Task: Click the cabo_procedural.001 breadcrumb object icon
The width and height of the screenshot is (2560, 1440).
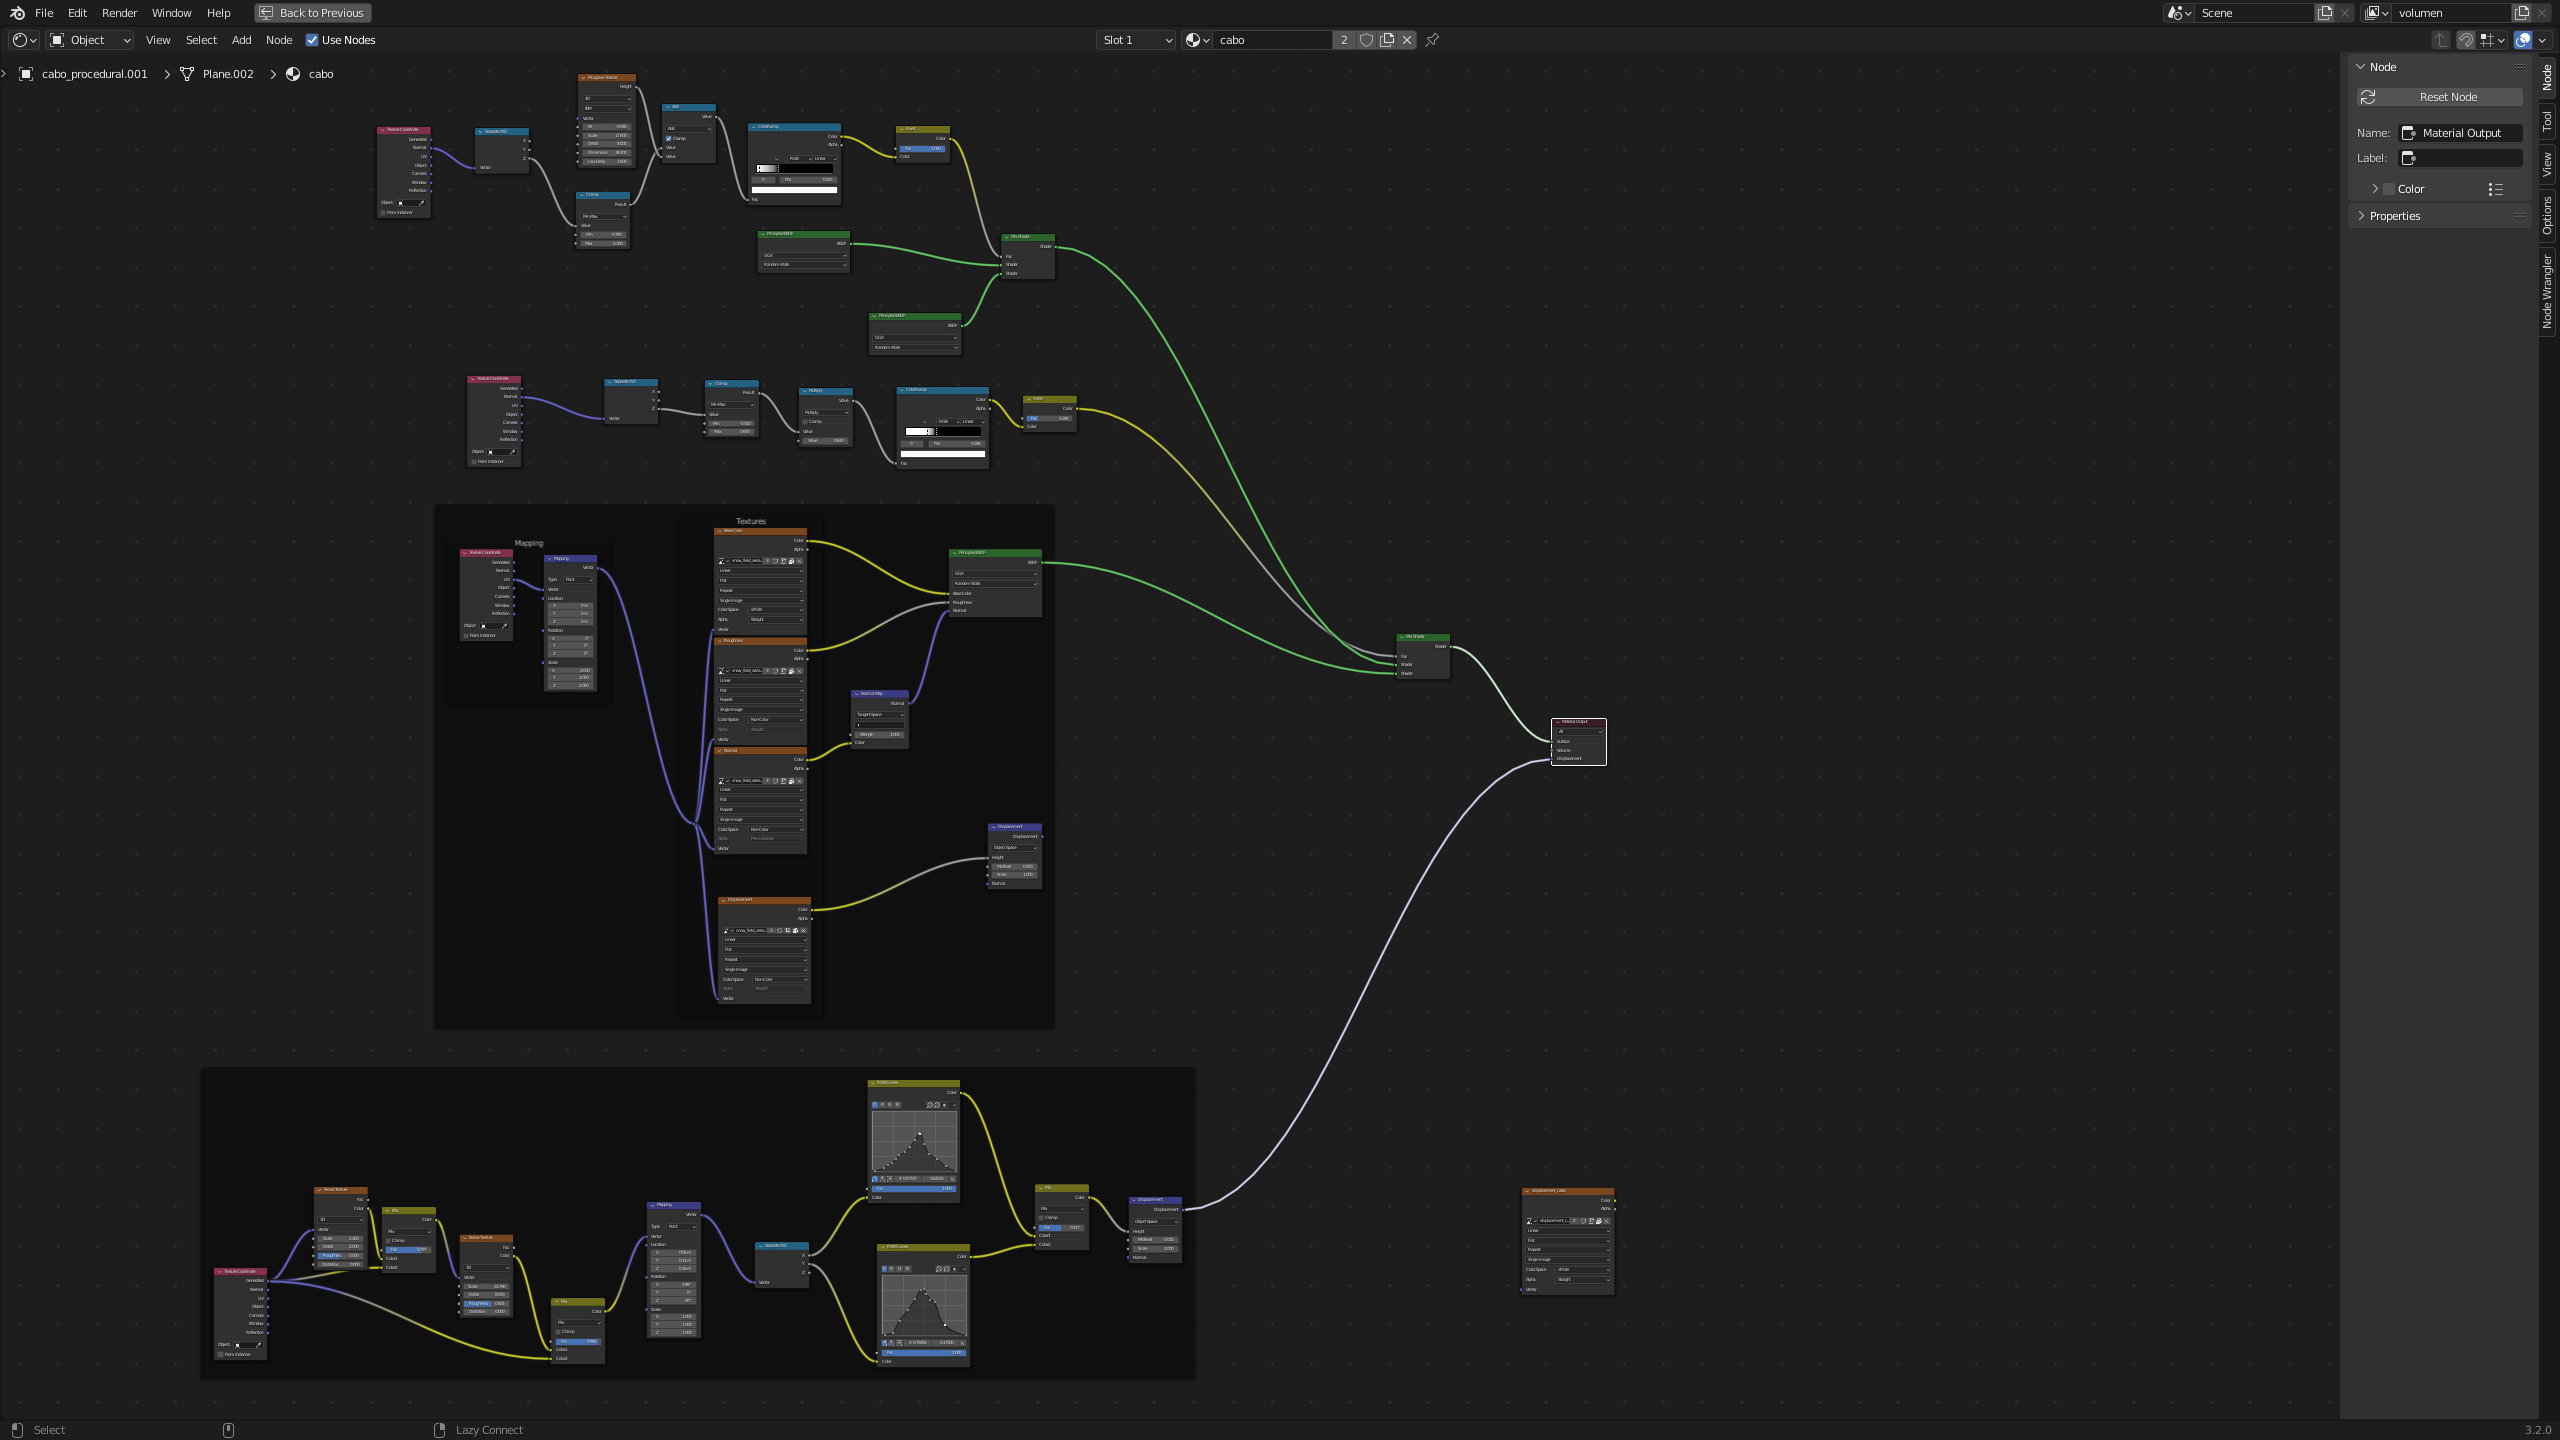Action: coord(26,74)
